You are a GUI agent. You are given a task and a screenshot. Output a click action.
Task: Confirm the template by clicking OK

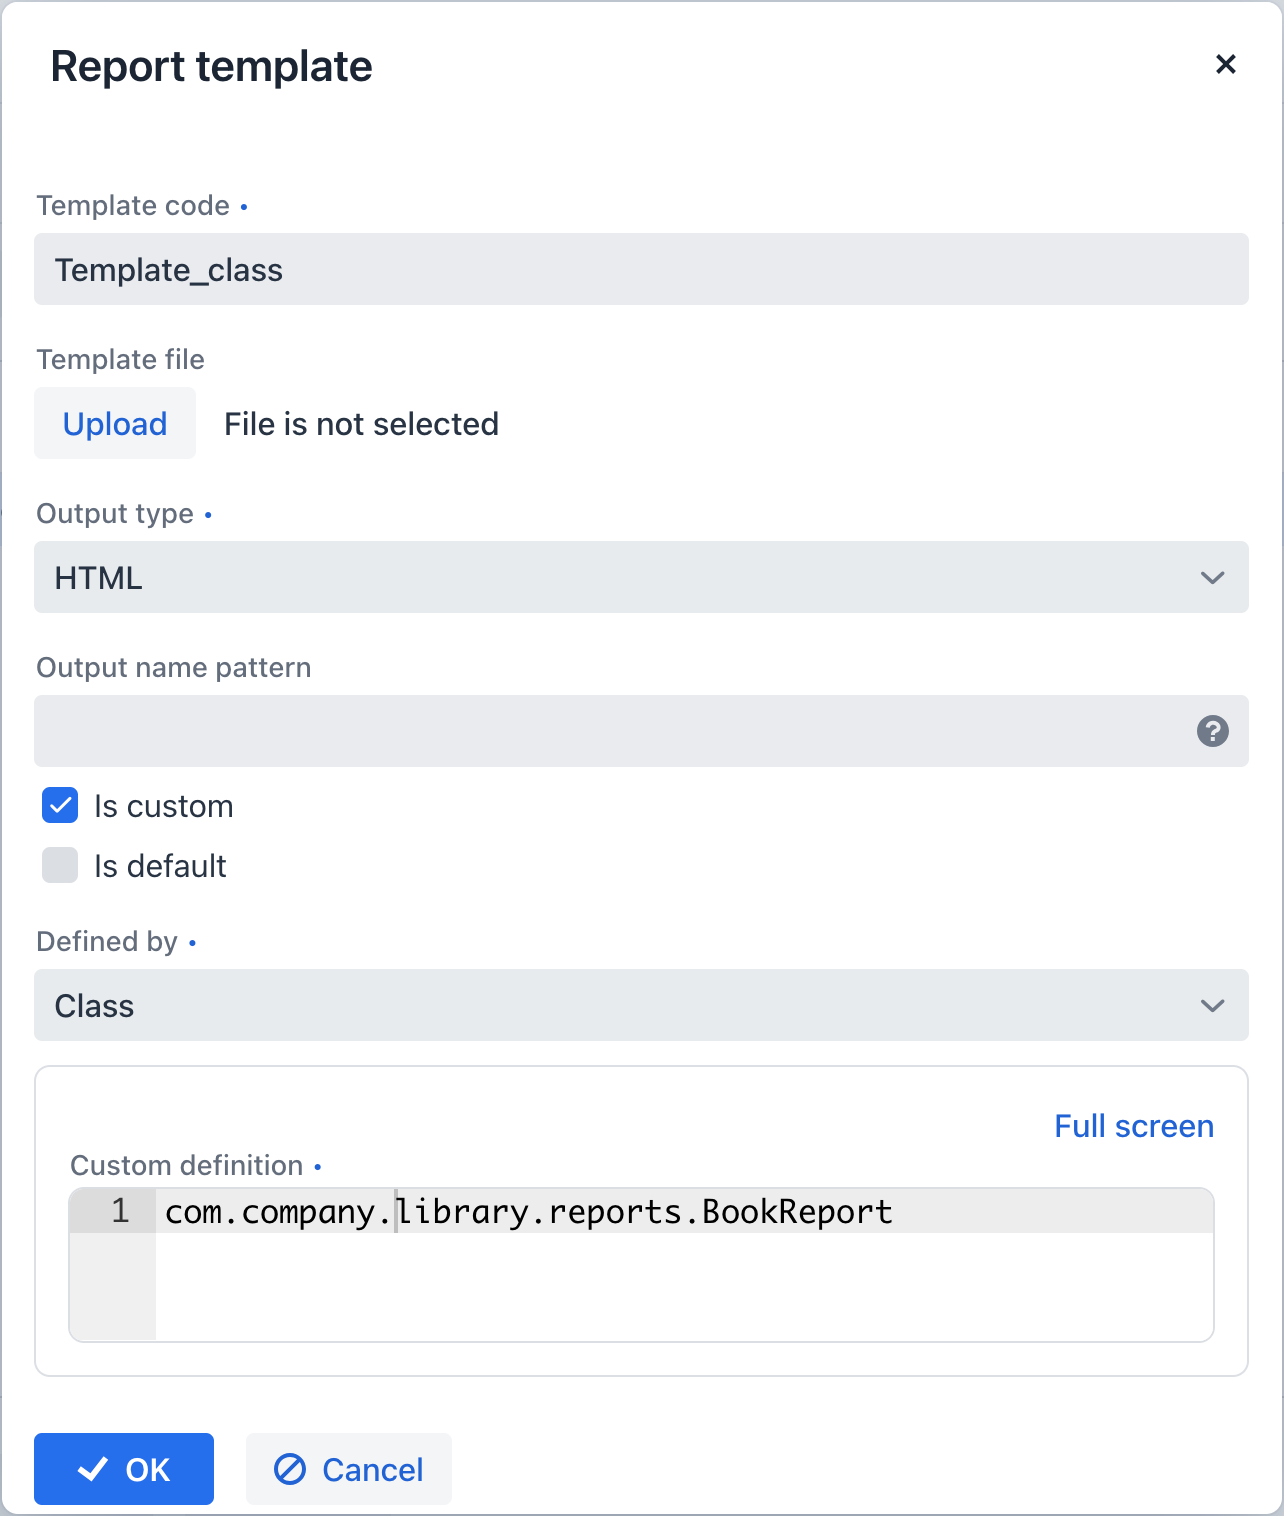[123, 1469]
